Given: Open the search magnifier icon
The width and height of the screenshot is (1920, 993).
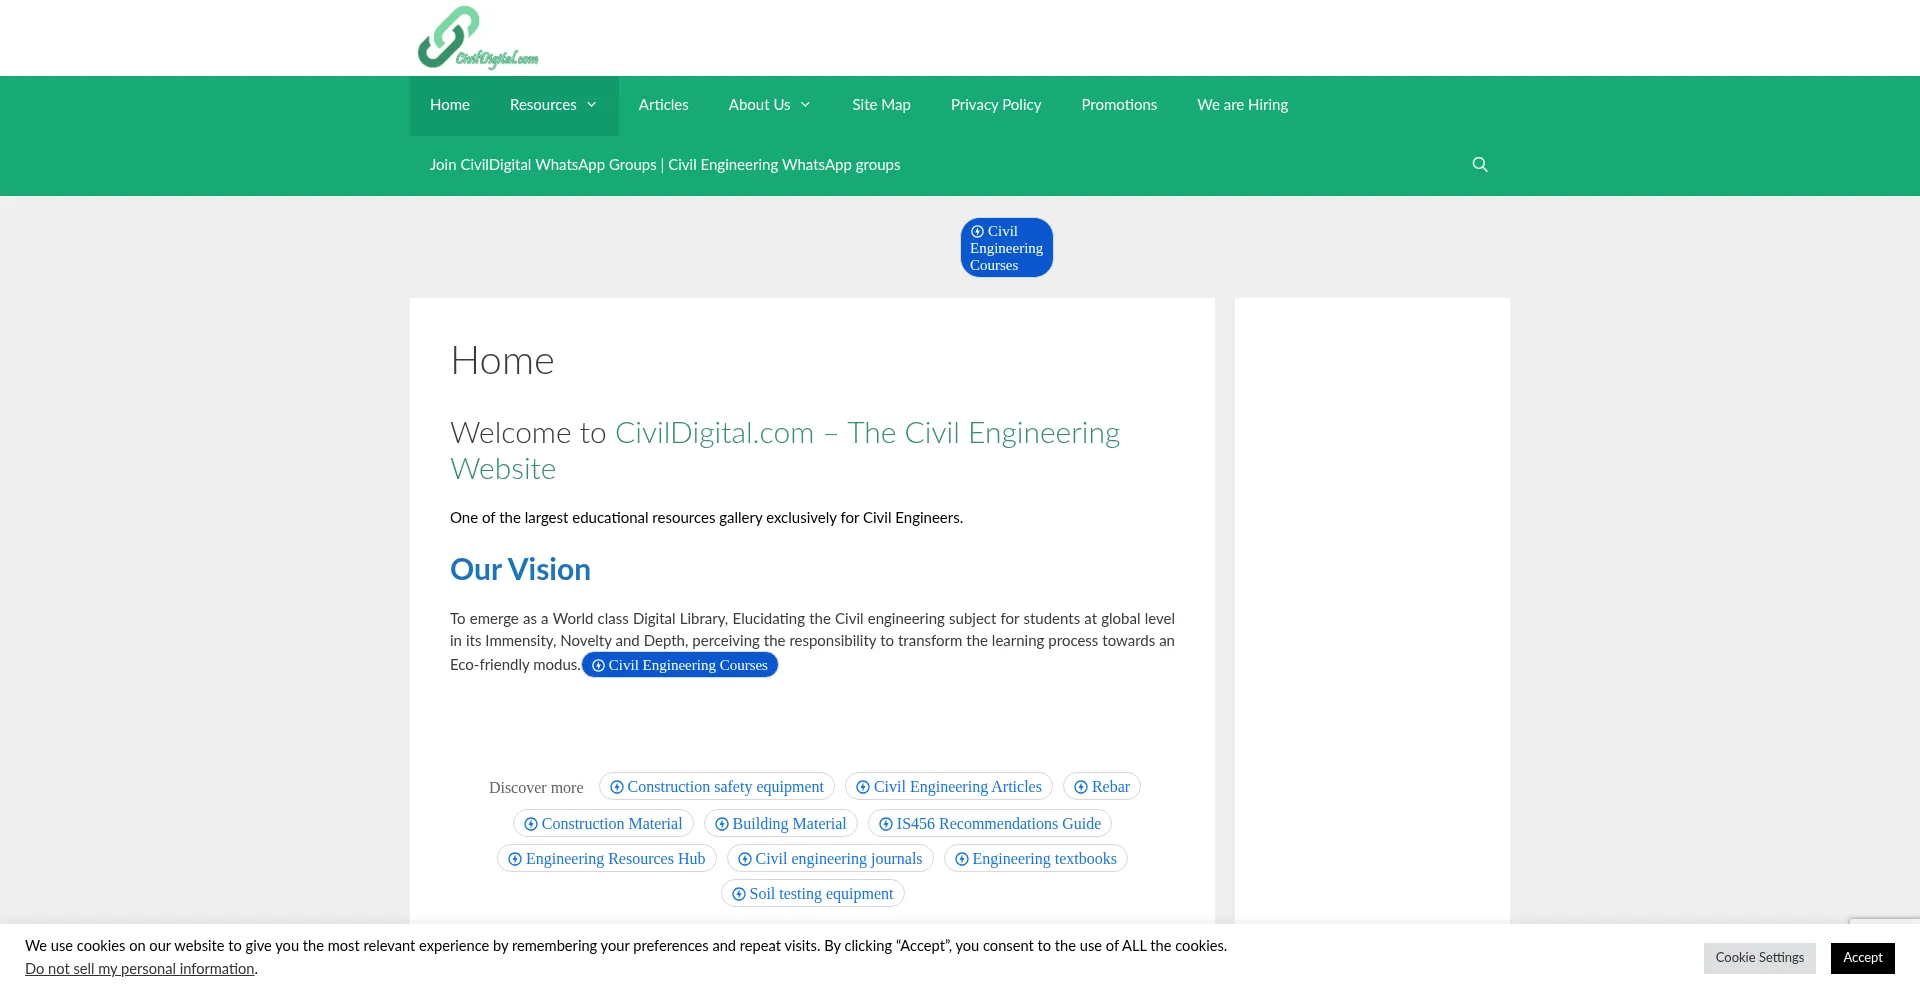Looking at the screenshot, I should [1480, 165].
